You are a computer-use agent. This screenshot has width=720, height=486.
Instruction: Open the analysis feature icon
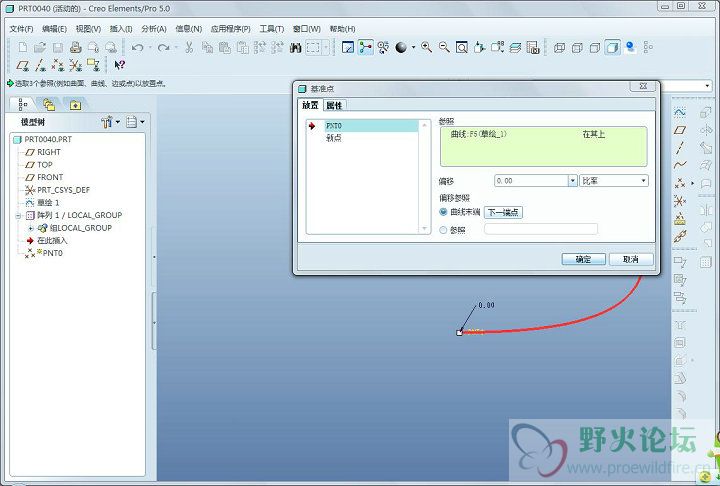[680, 219]
